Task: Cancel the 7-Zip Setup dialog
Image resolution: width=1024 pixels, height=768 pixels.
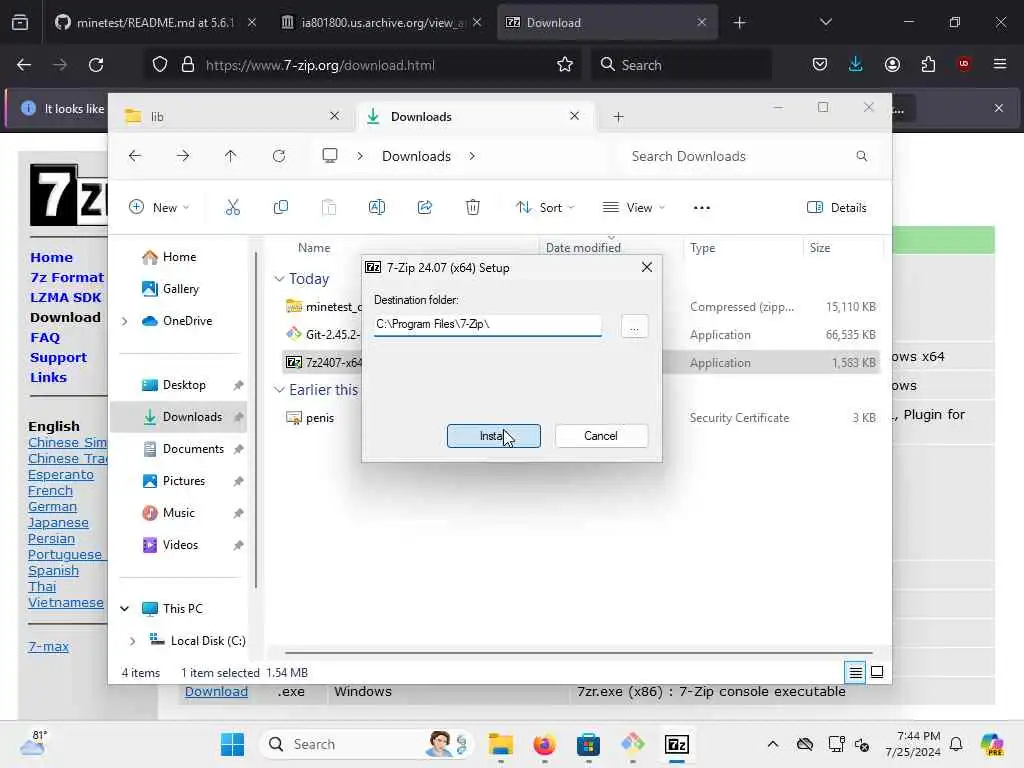Action: point(601,436)
